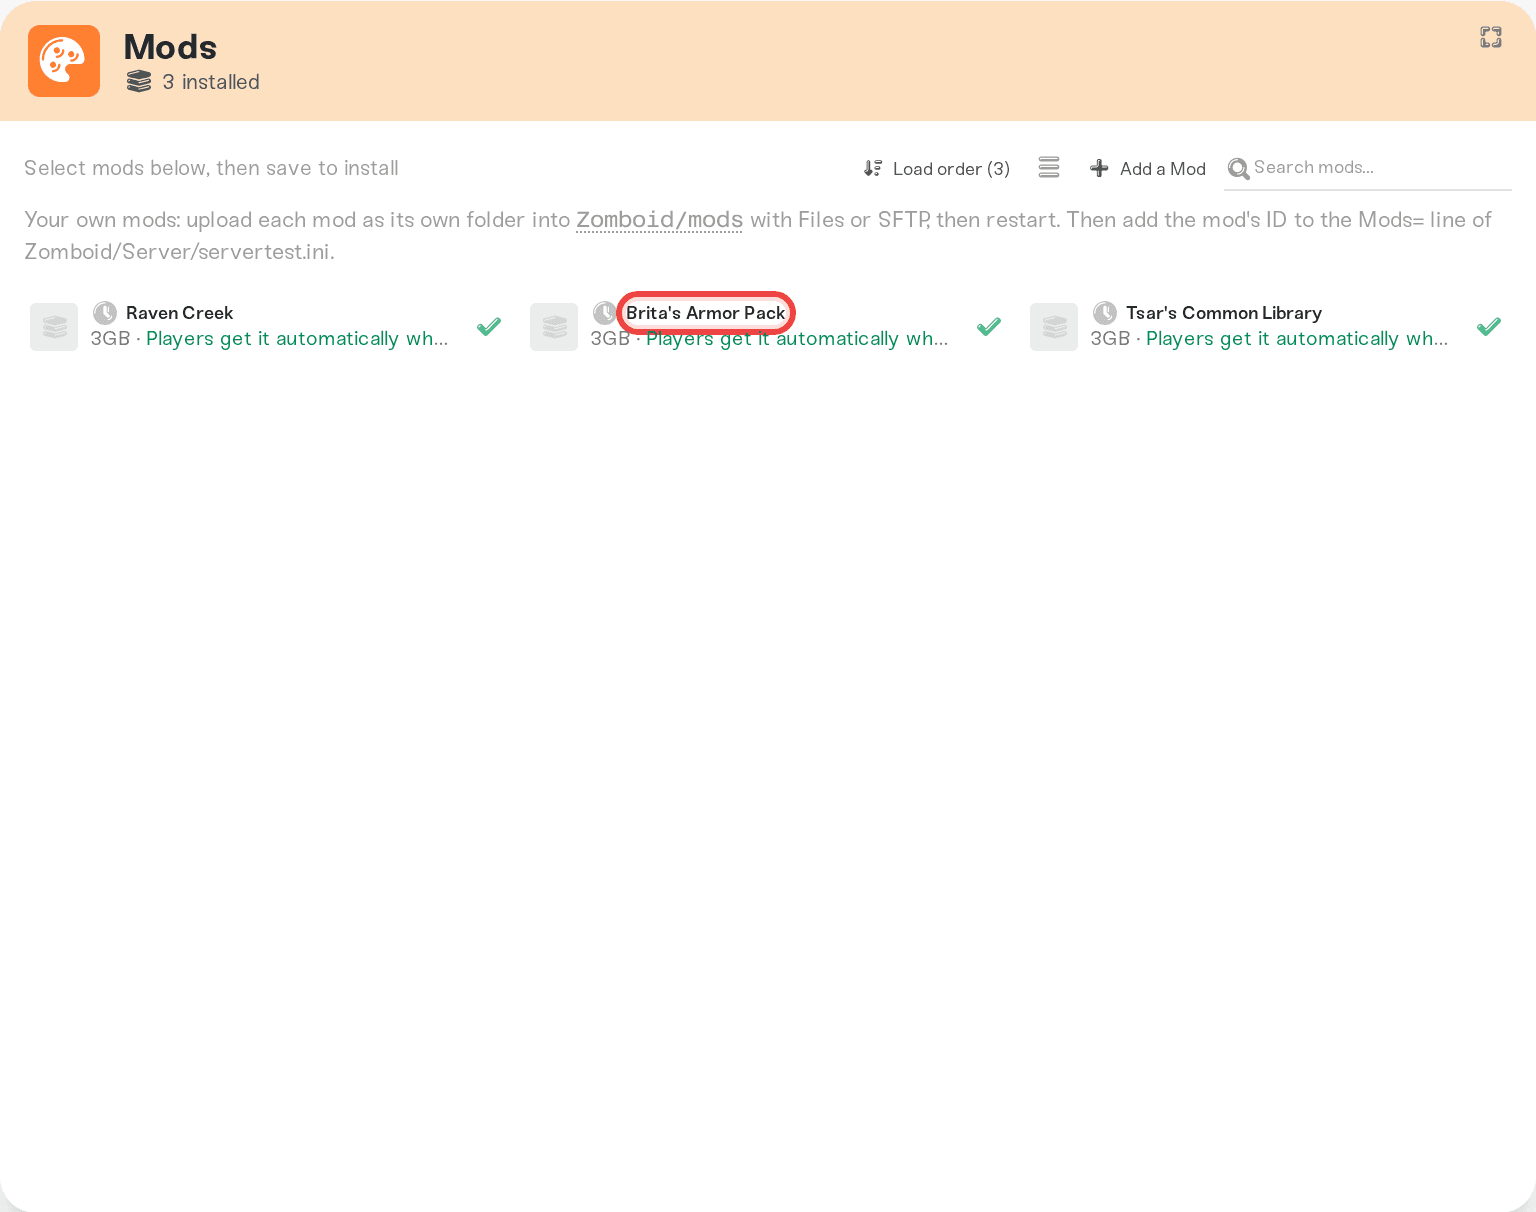Click Tsar's Common Library thumbnail

point(1054,327)
